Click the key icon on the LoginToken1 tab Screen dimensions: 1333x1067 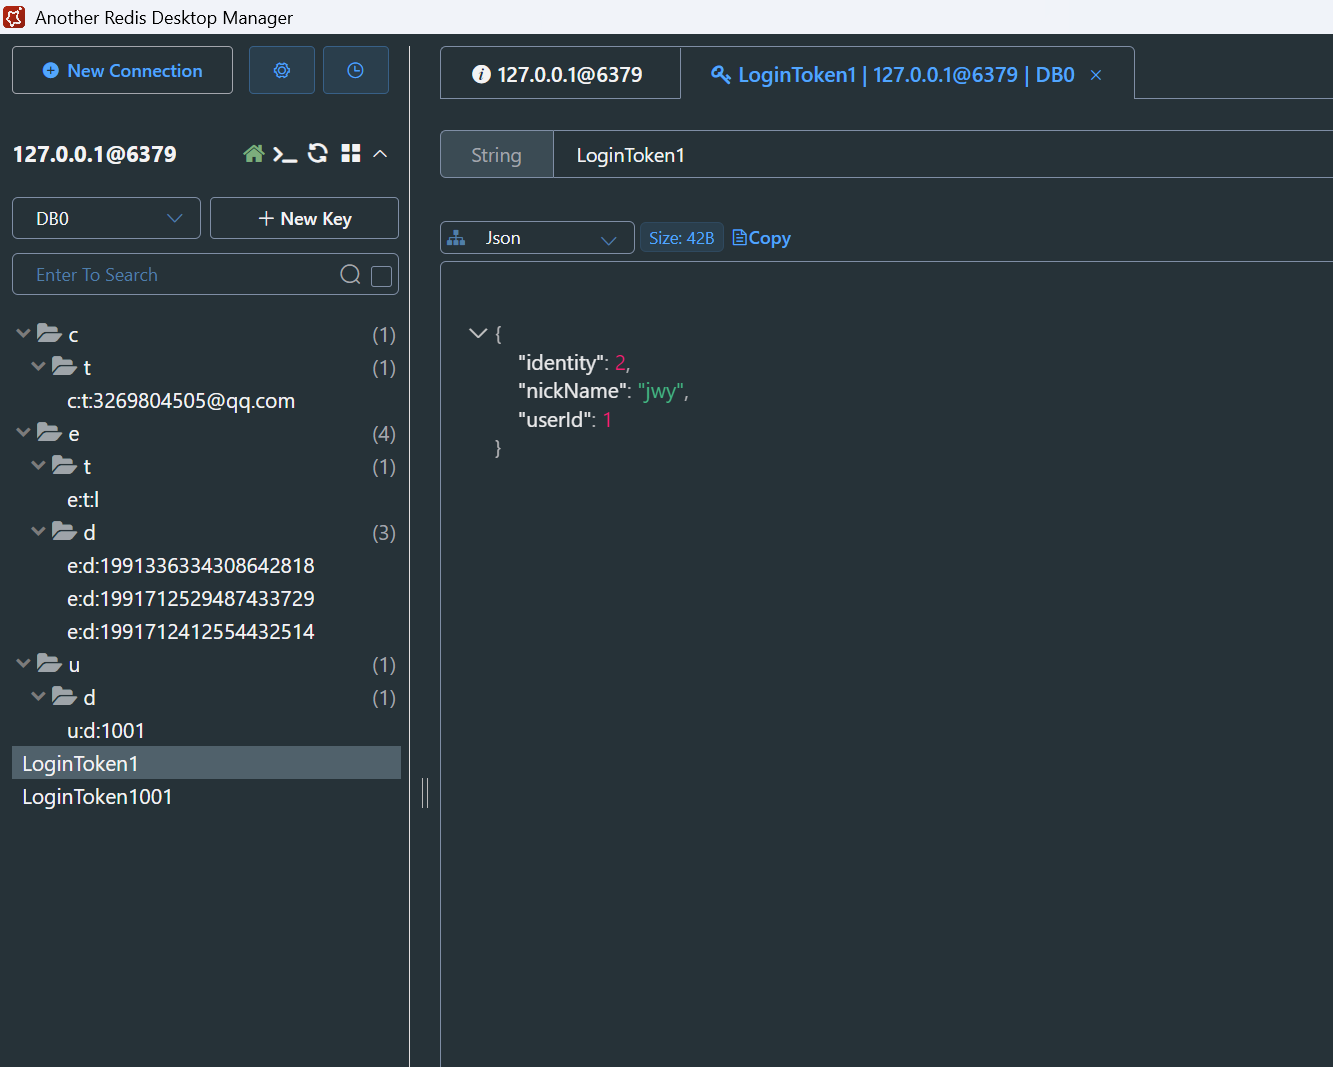720,74
